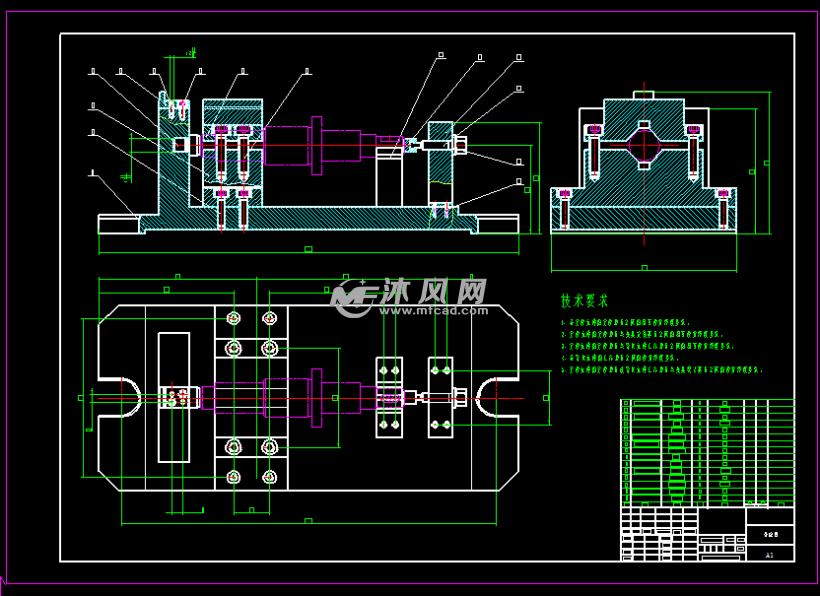The width and height of the screenshot is (820, 596).
Task: Click the hex nut at the right end of the front view
Action: [460, 145]
